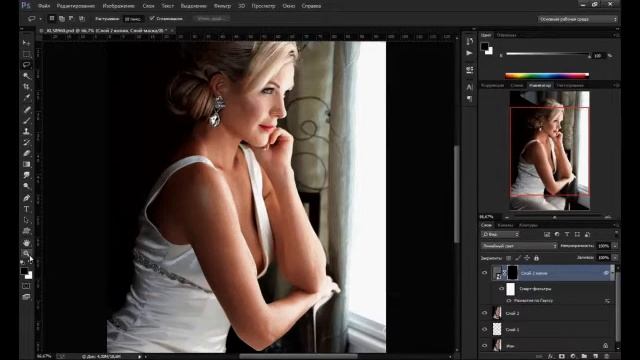Viewport: 640px width, 360px height.
Task: Switch to the Контуры tab
Action: coord(528,225)
